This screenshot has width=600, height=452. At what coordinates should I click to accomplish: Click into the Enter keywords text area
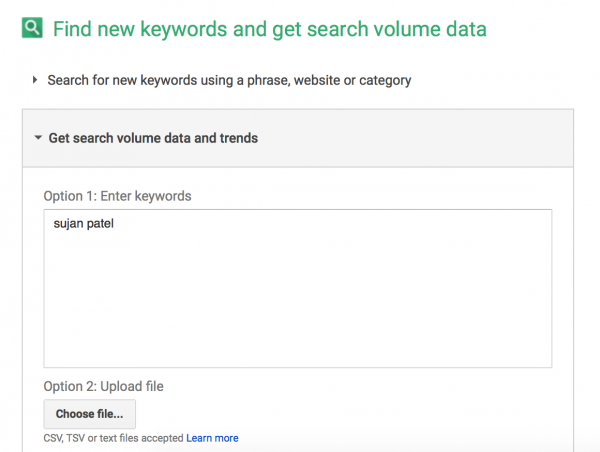pyautogui.click(x=298, y=288)
